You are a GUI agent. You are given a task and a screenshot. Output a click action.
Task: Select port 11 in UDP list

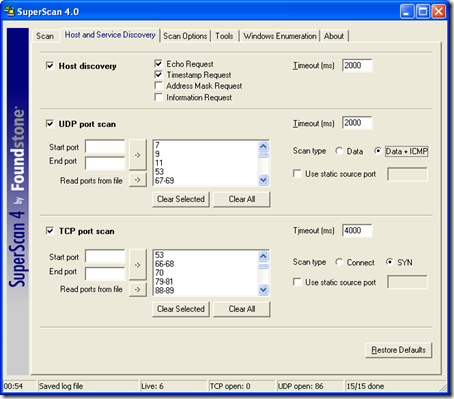(x=206, y=163)
